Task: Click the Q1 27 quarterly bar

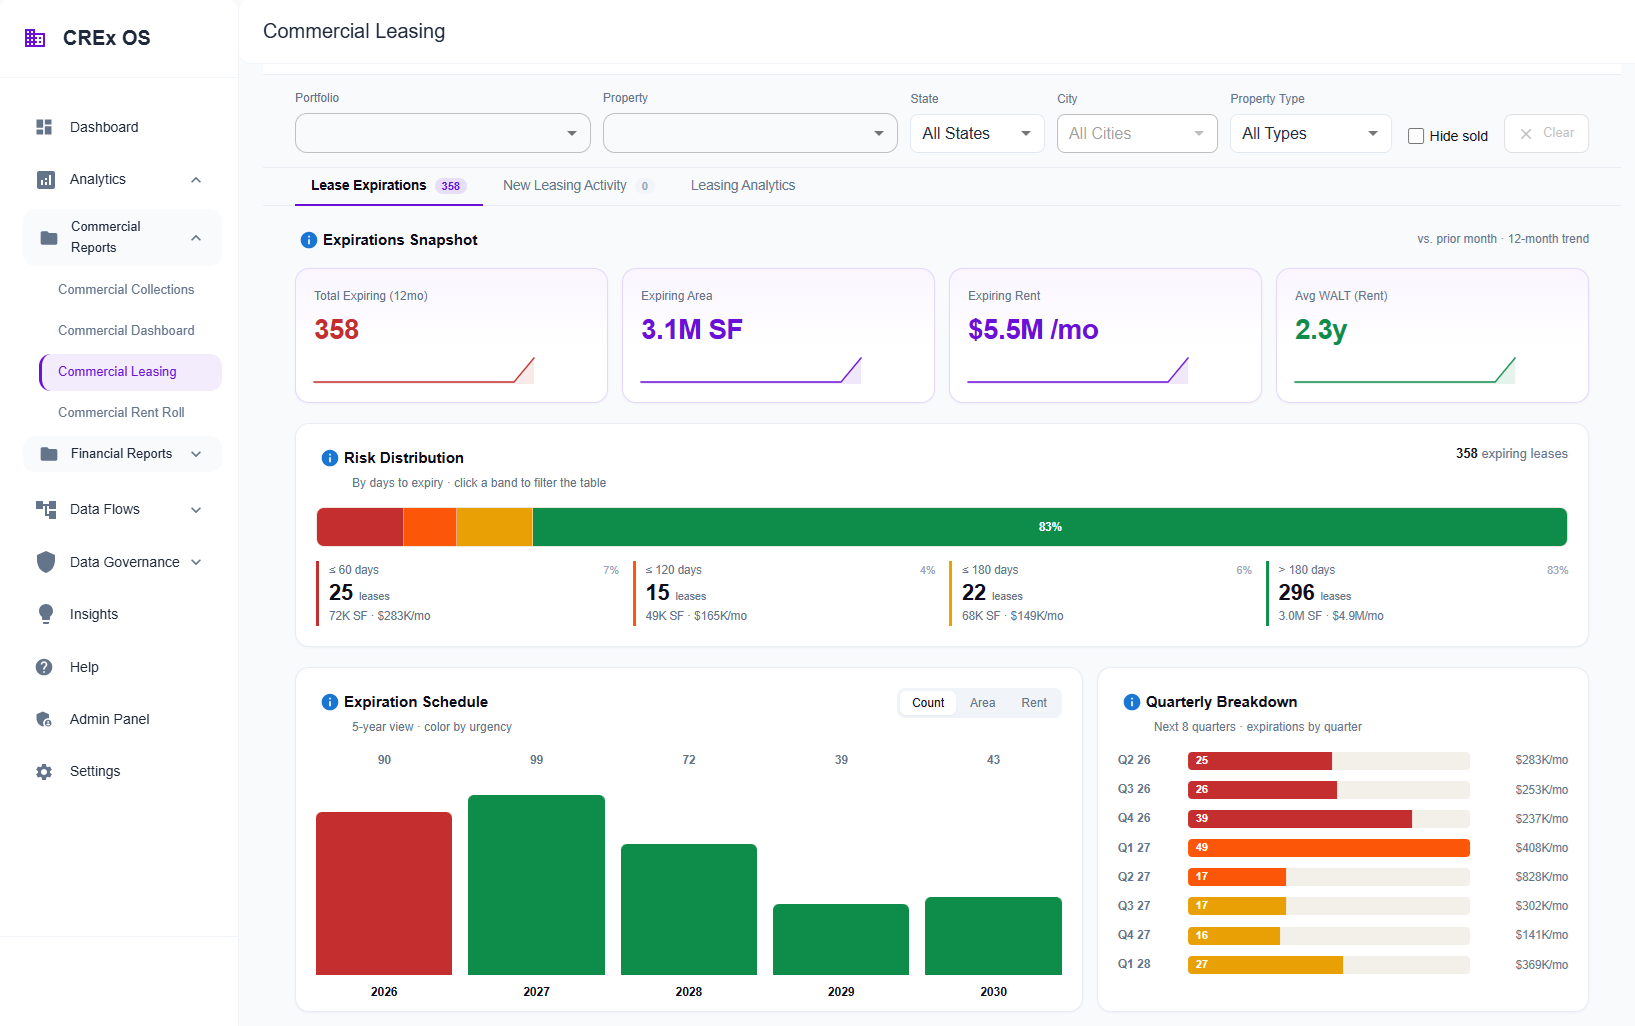Action: pos(1329,848)
